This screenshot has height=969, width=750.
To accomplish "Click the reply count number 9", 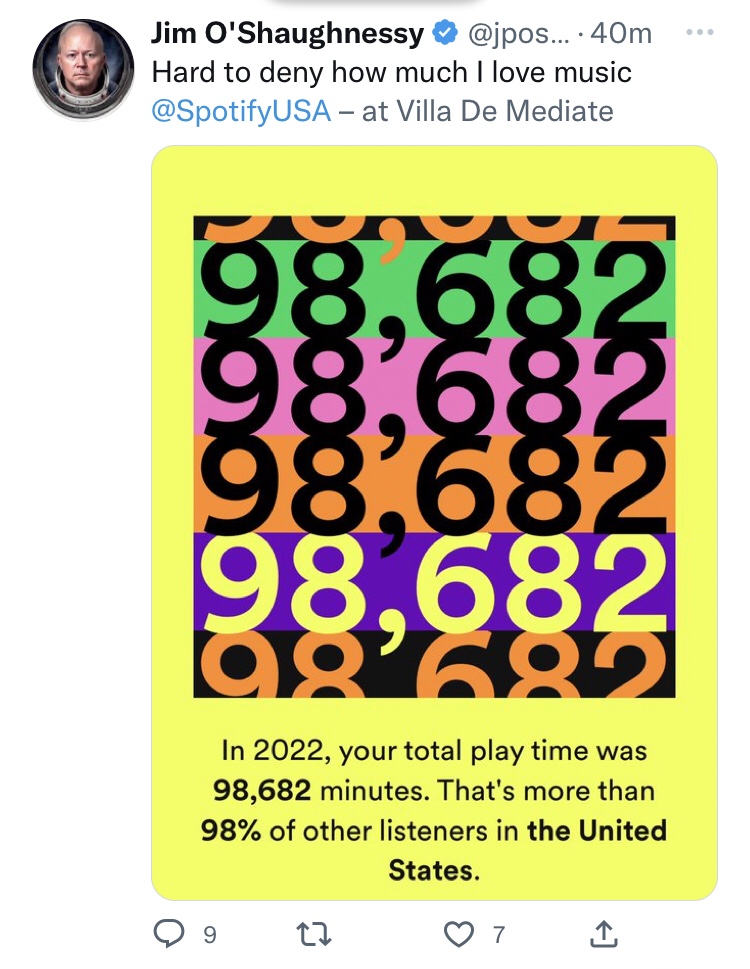I will pyautogui.click(x=209, y=935).
